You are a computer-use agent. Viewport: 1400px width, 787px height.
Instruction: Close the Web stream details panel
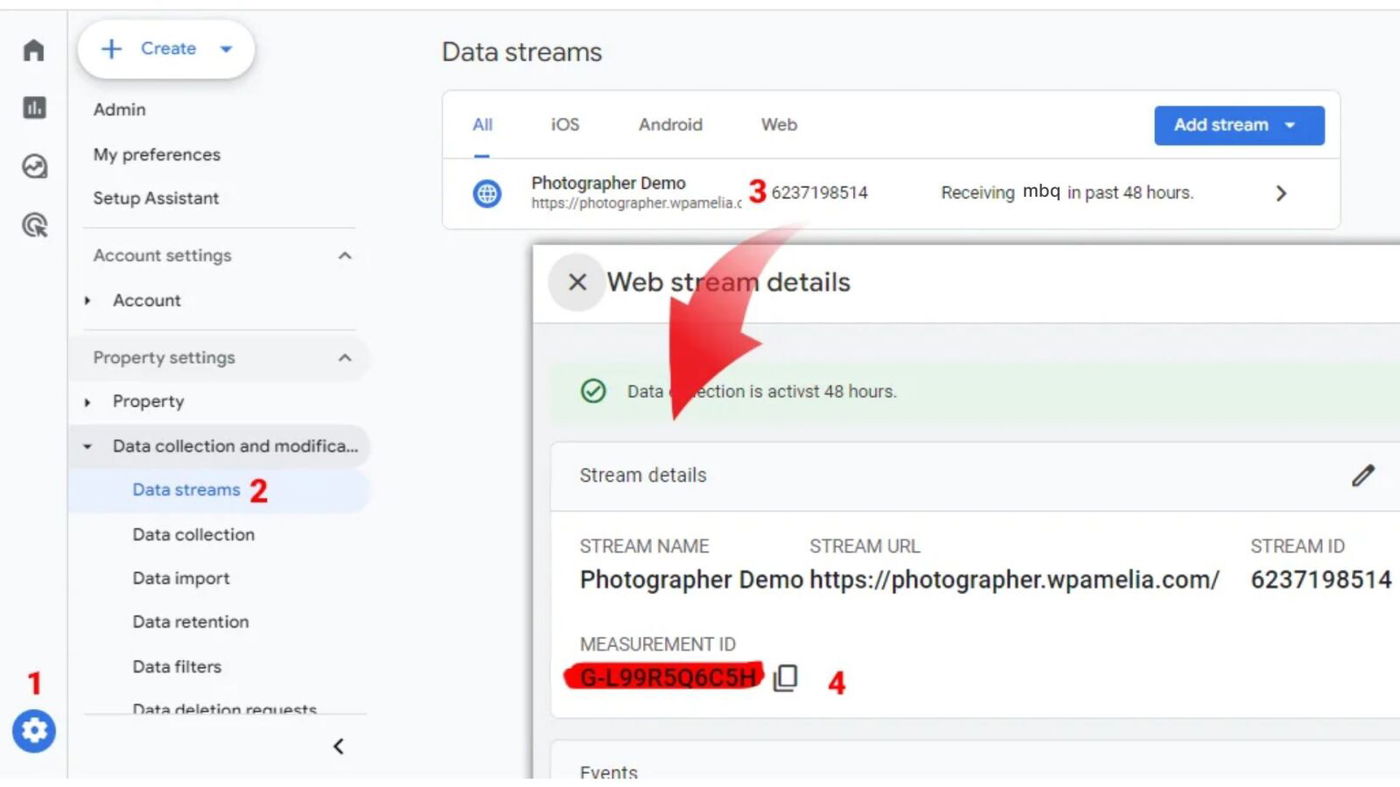(x=577, y=282)
